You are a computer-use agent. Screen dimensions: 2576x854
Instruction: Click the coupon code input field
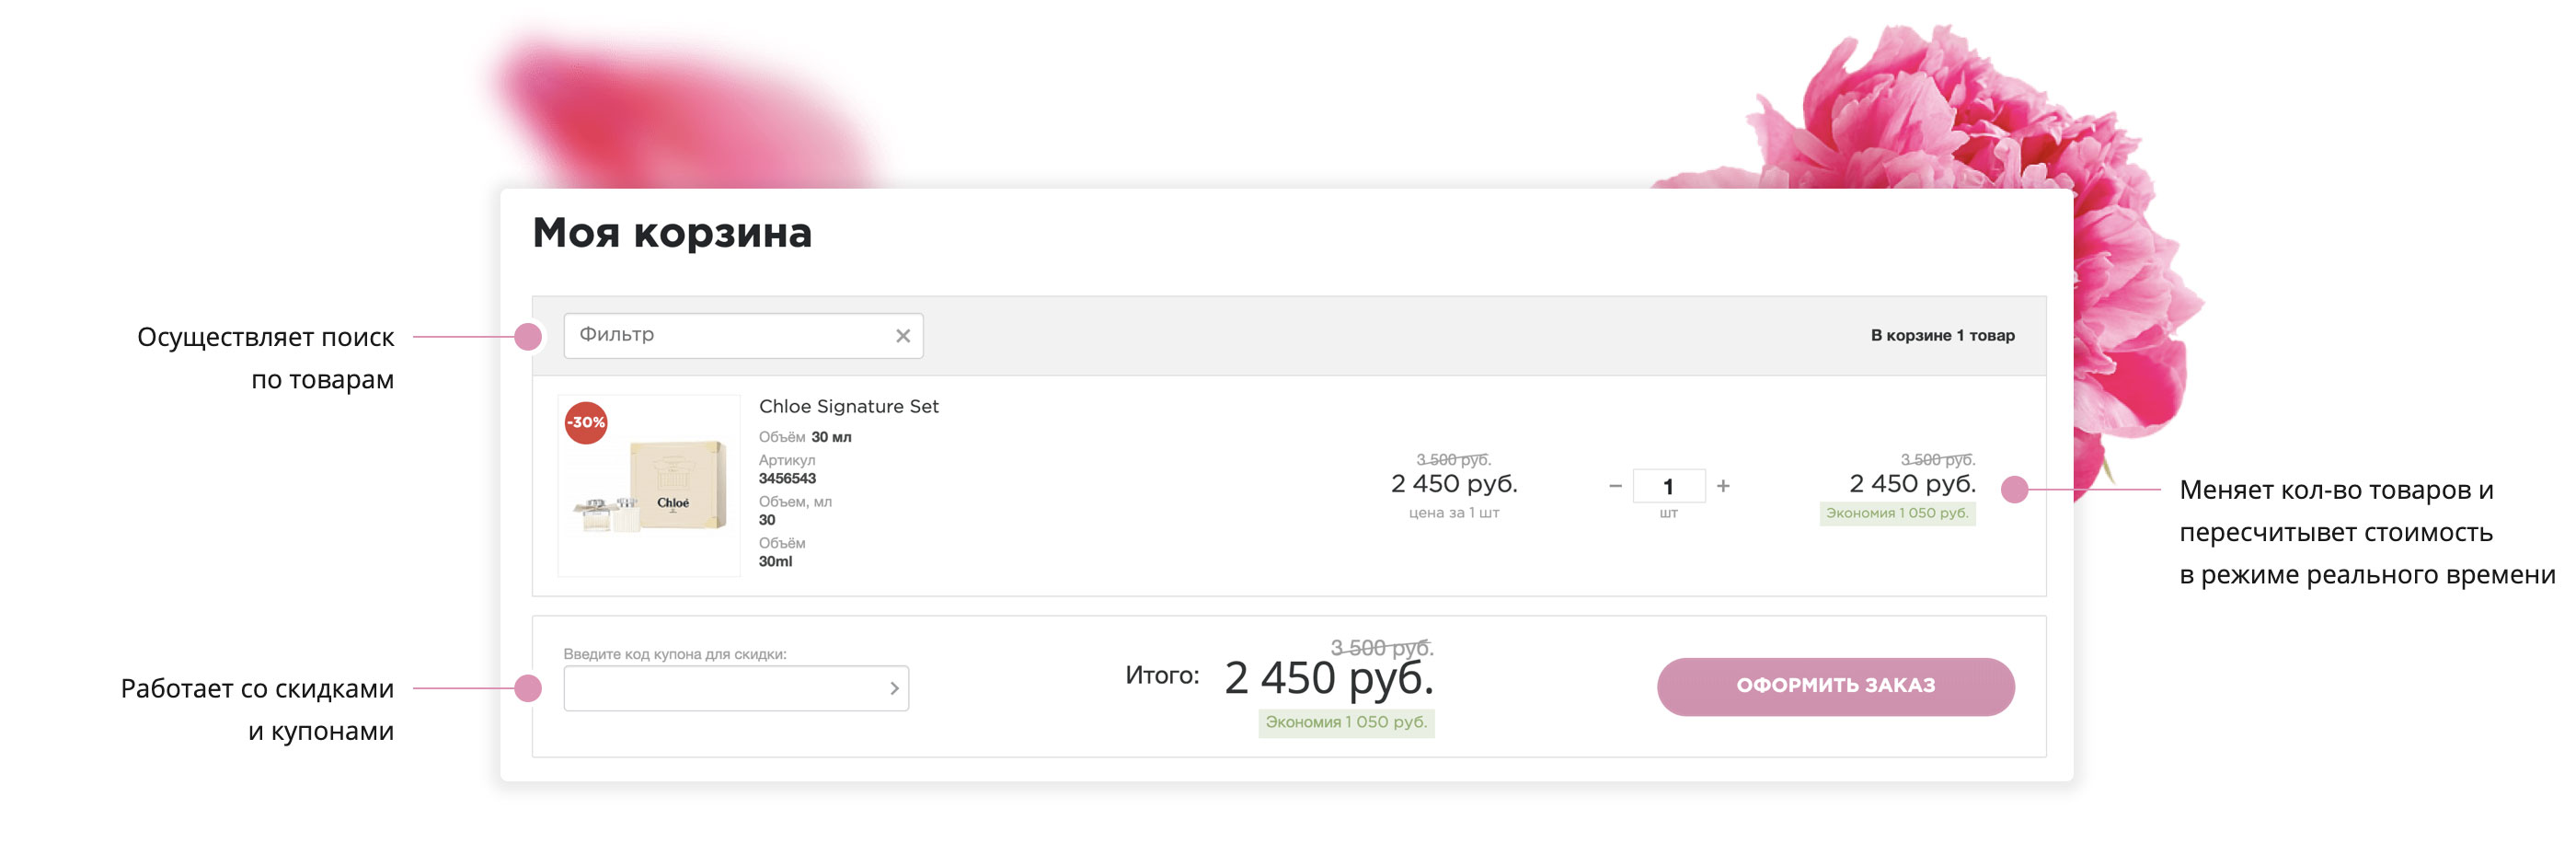722,688
